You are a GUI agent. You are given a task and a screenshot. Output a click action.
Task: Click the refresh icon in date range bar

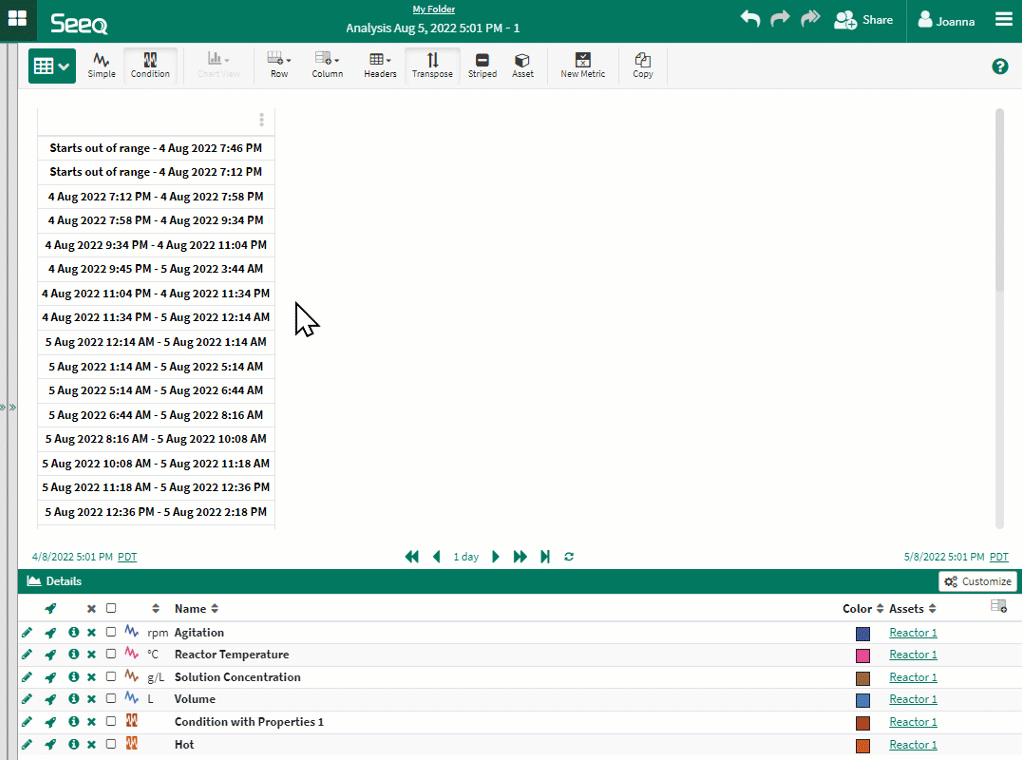[569, 557]
